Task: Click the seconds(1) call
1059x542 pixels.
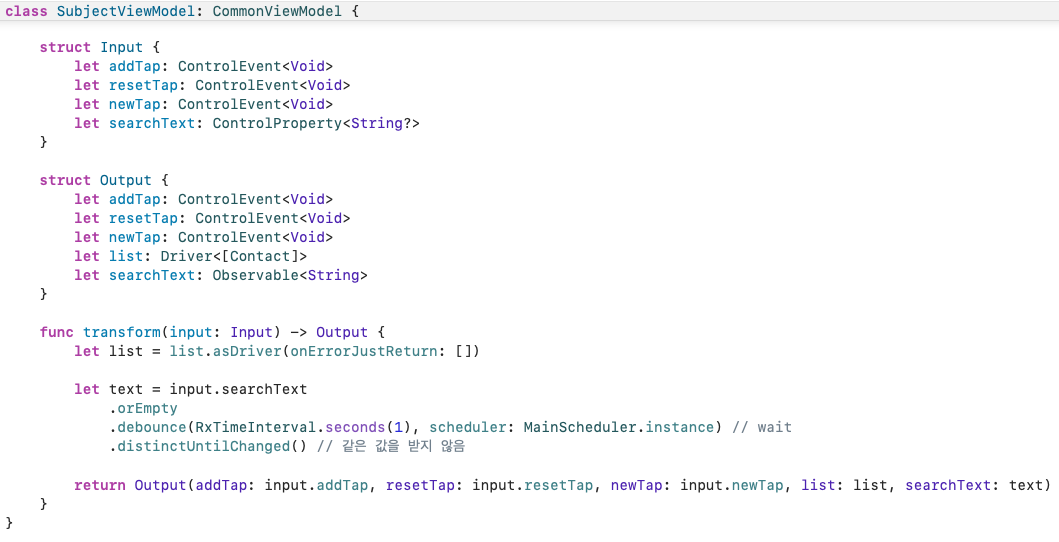Action: click(368, 427)
